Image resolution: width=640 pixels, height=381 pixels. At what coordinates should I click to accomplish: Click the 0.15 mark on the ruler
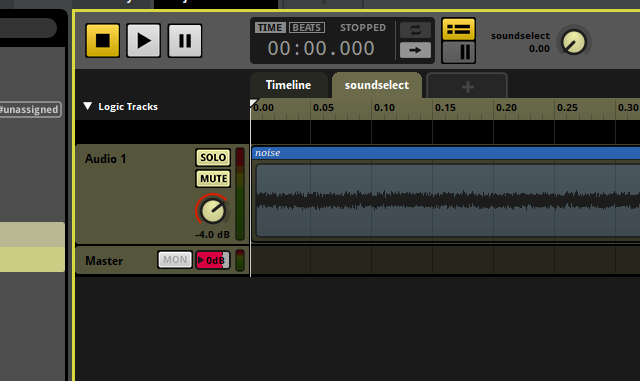pyautogui.click(x=445, y=107)
